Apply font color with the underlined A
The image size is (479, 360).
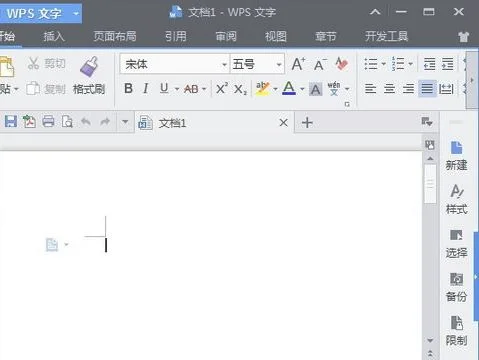289,88
